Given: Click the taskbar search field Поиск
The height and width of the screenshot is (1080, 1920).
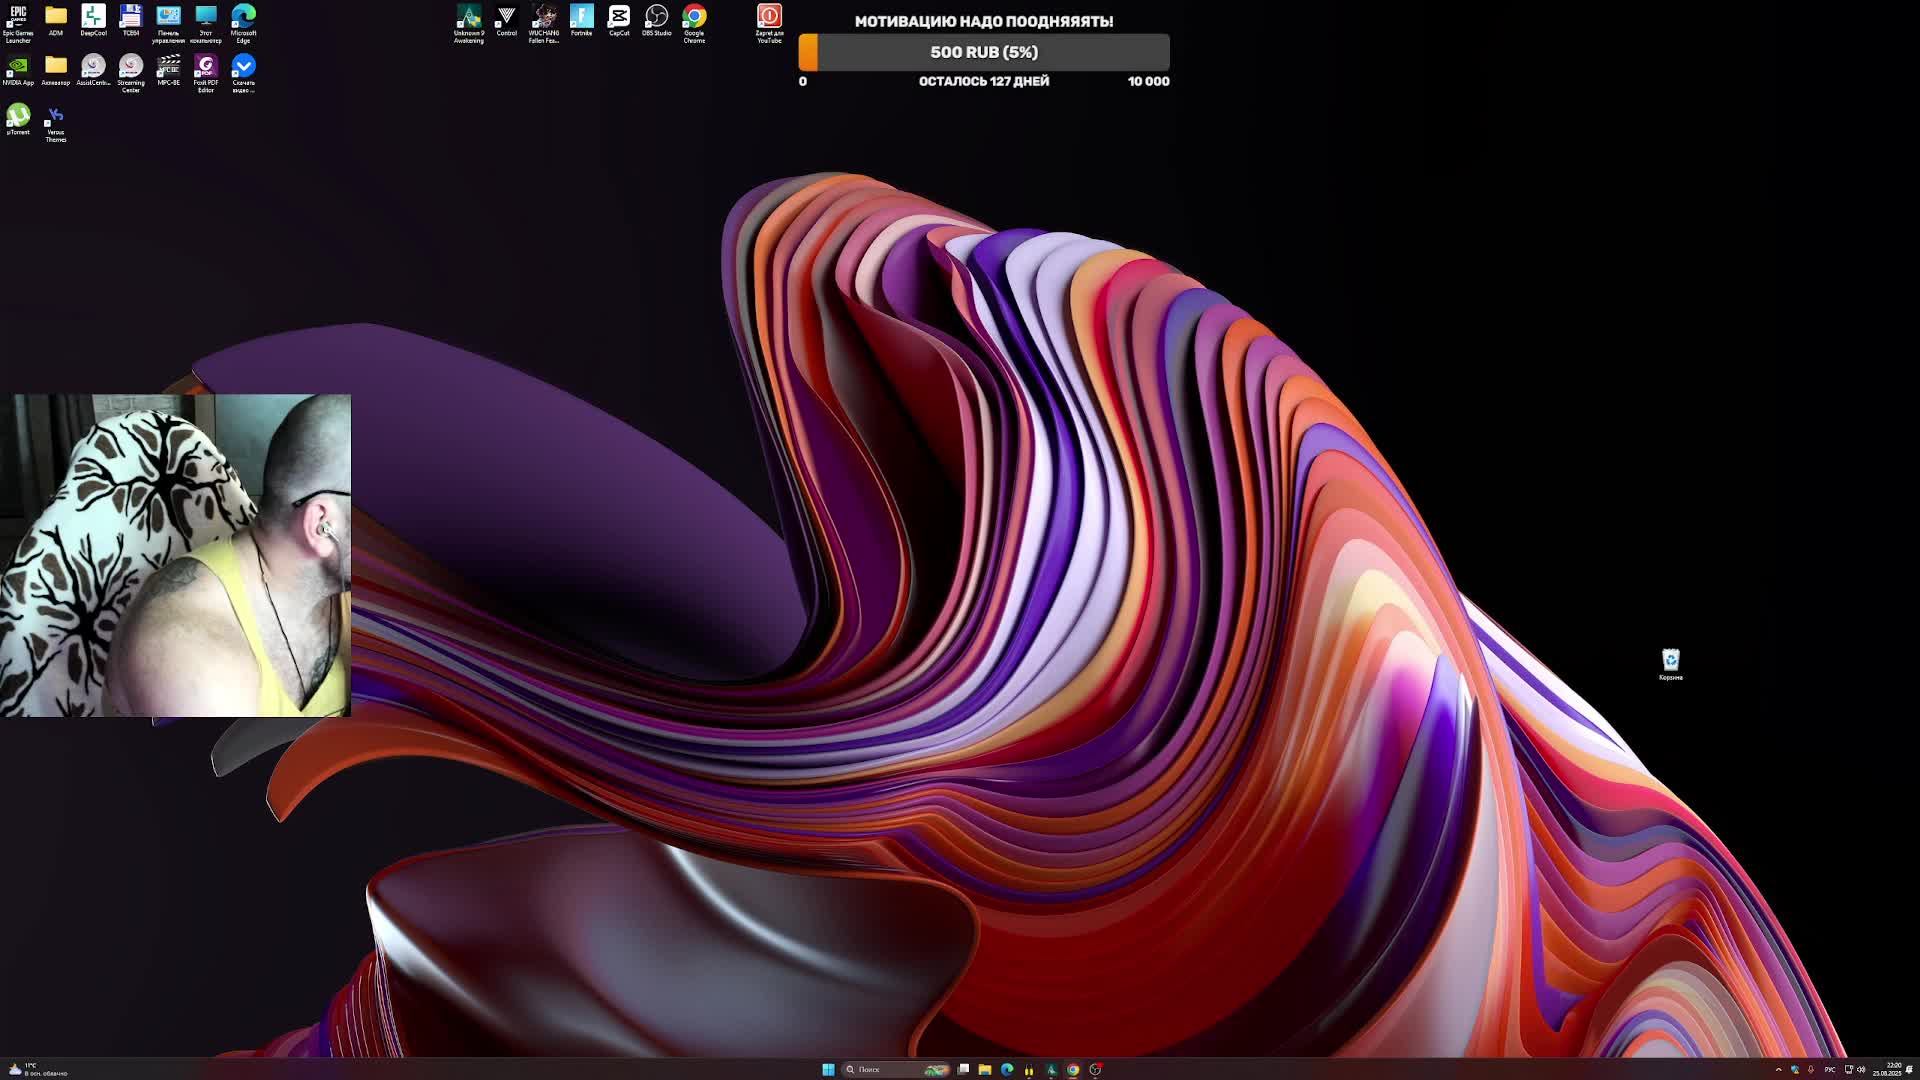Looking at the screenshot, I should click(880, 1069).
